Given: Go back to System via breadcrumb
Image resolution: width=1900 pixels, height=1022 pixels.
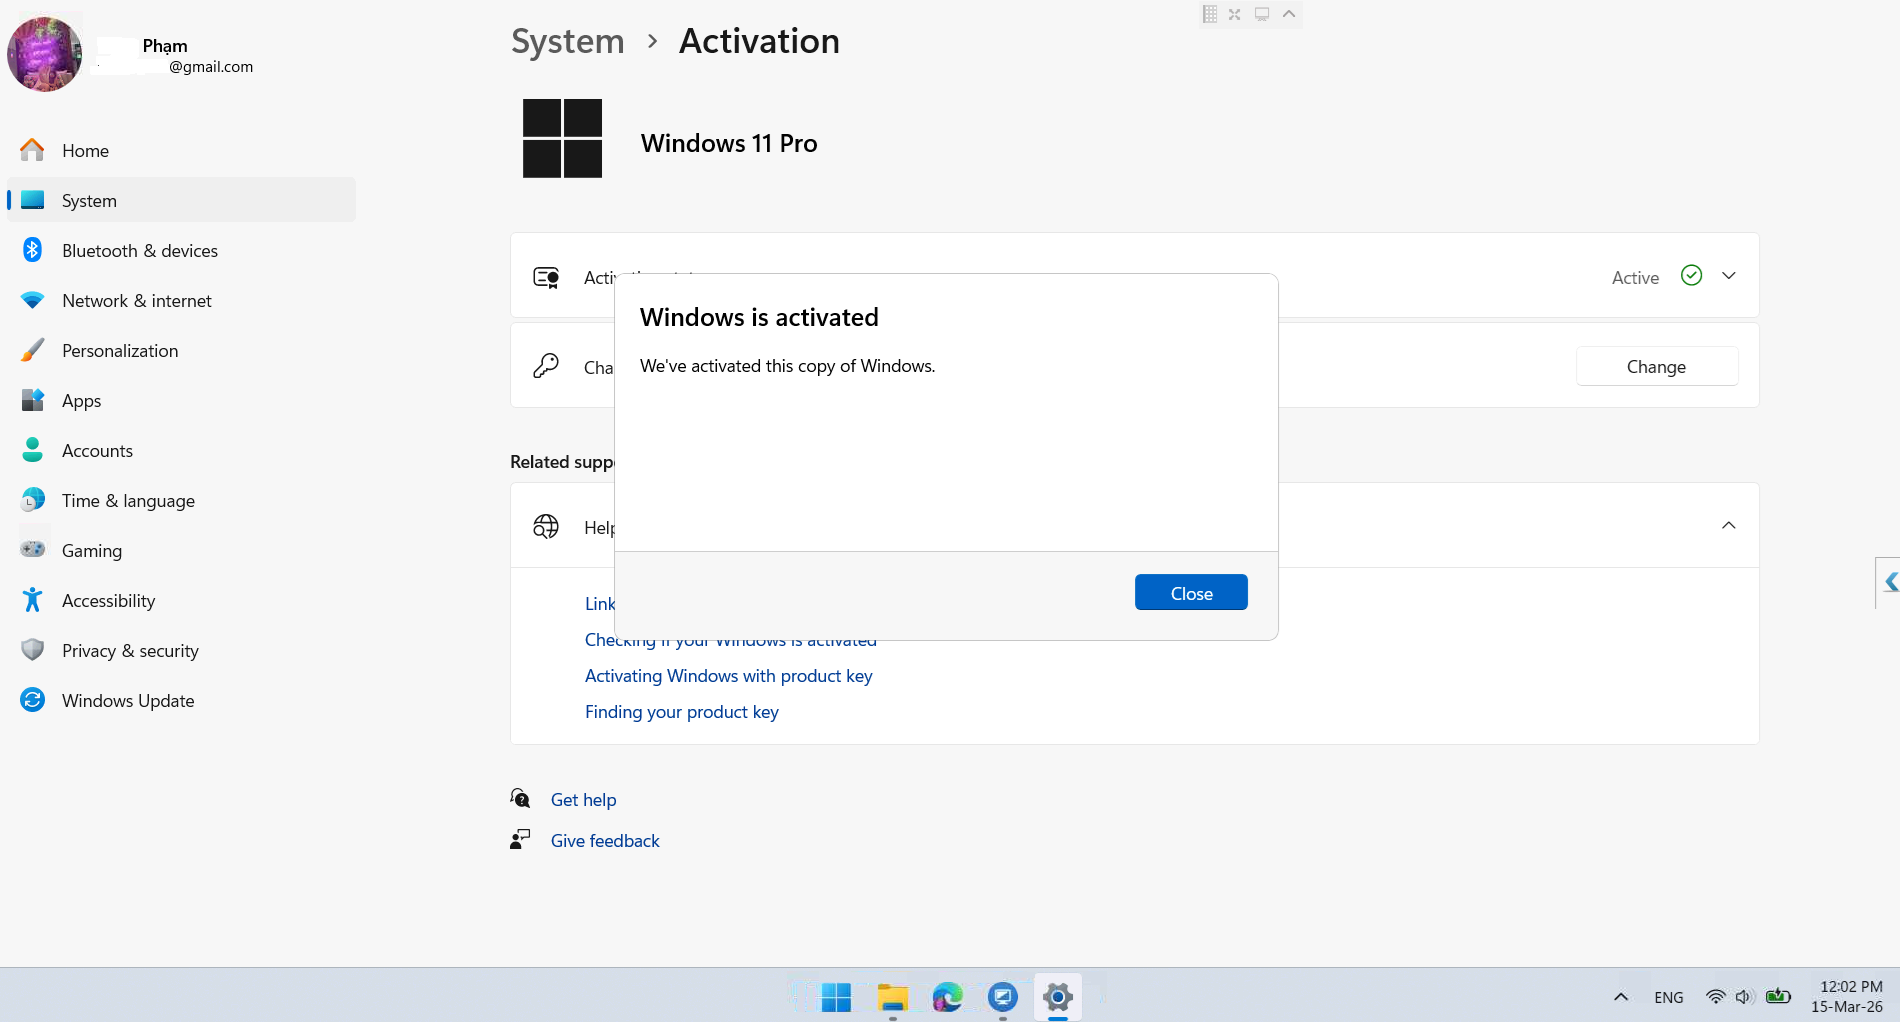Looking at the screenshot, I should click(568, 41).
